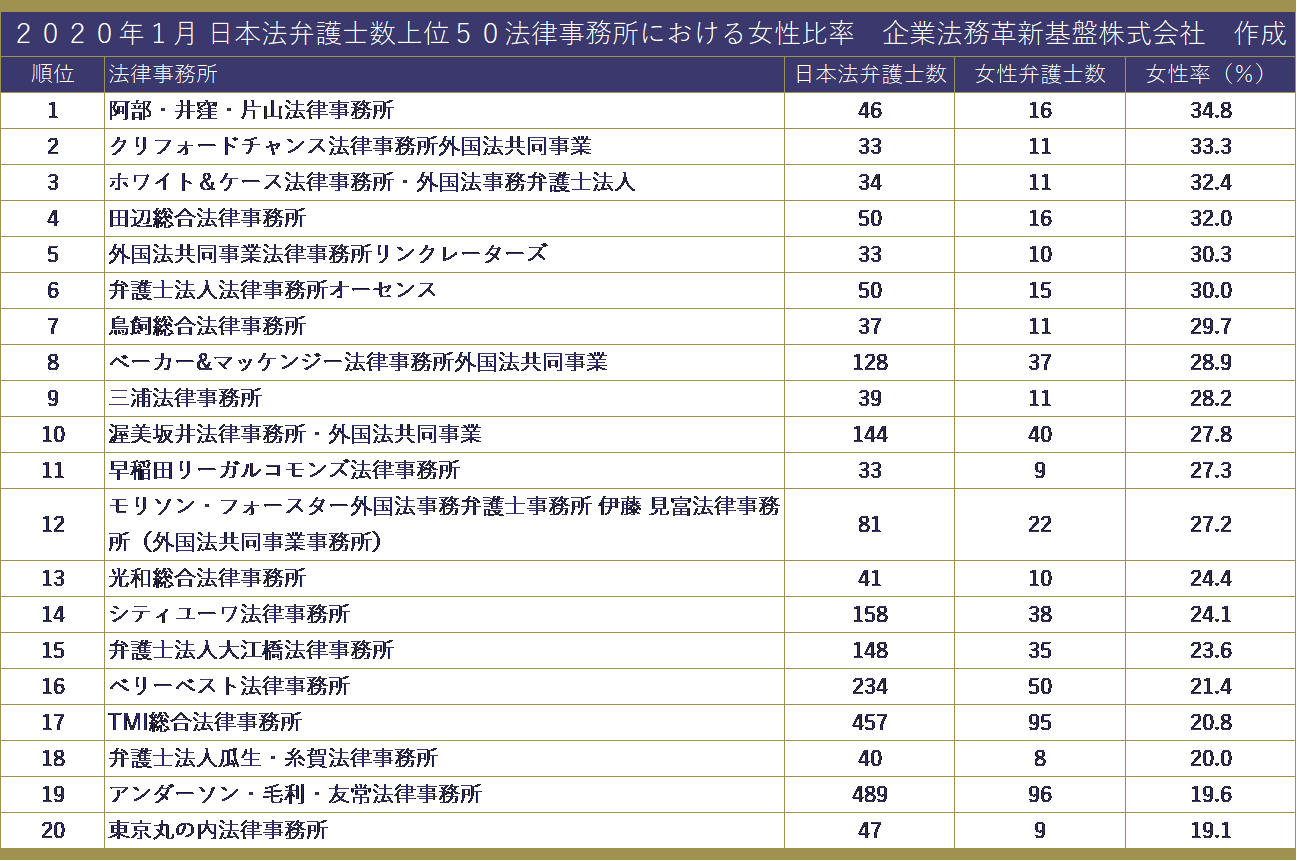Select the 27.3 percentage cell
1297x861 pixels.
click(x=1211, y=471)
